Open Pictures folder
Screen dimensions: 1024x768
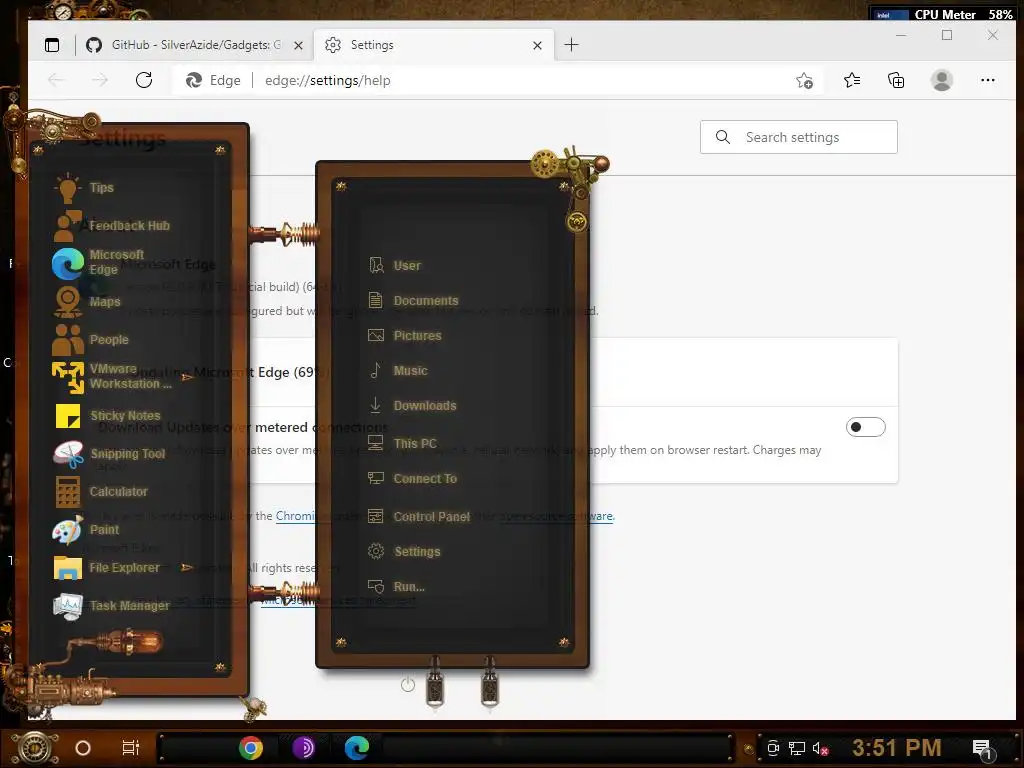pyautogui.click(x=405, y=336)
